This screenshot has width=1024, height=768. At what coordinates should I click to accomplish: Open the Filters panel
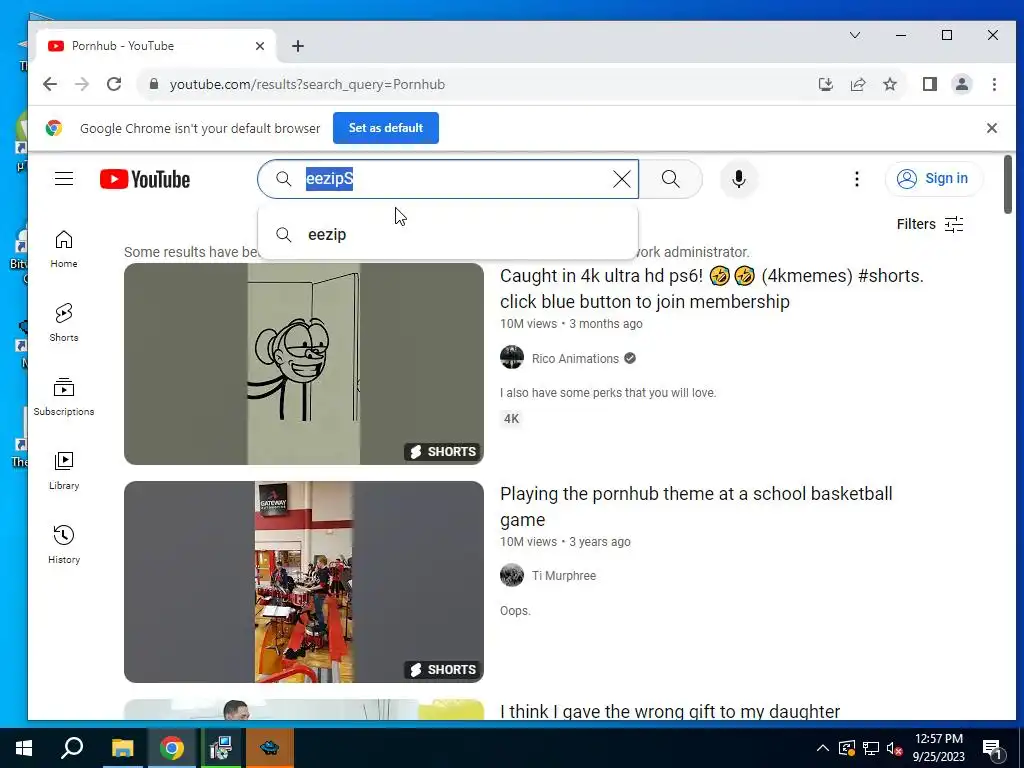tap(930, 224)
